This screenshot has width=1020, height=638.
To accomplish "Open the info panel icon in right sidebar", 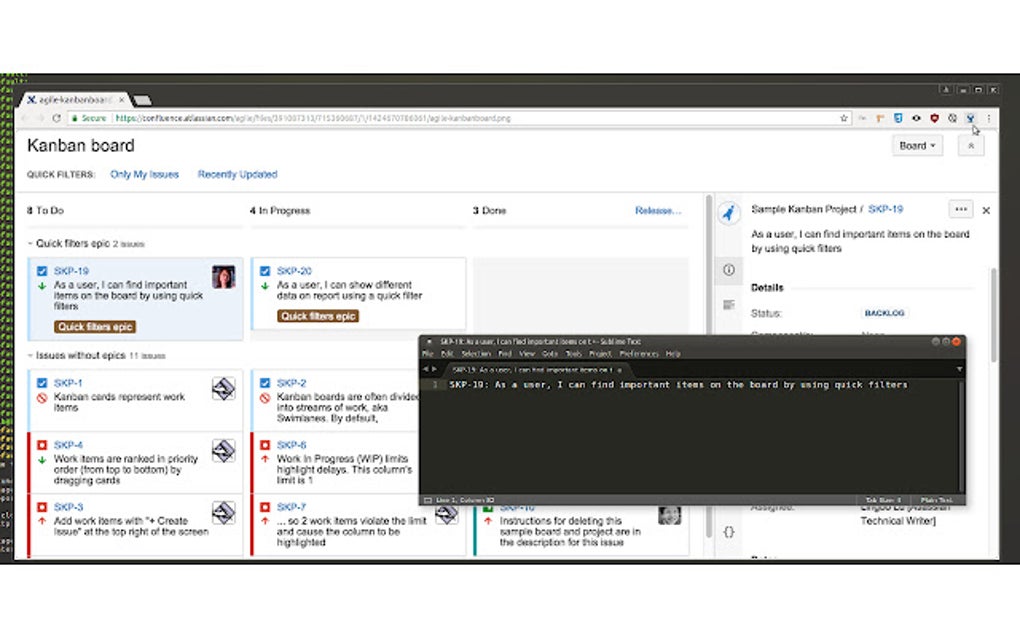I will (x=728, y=268).
